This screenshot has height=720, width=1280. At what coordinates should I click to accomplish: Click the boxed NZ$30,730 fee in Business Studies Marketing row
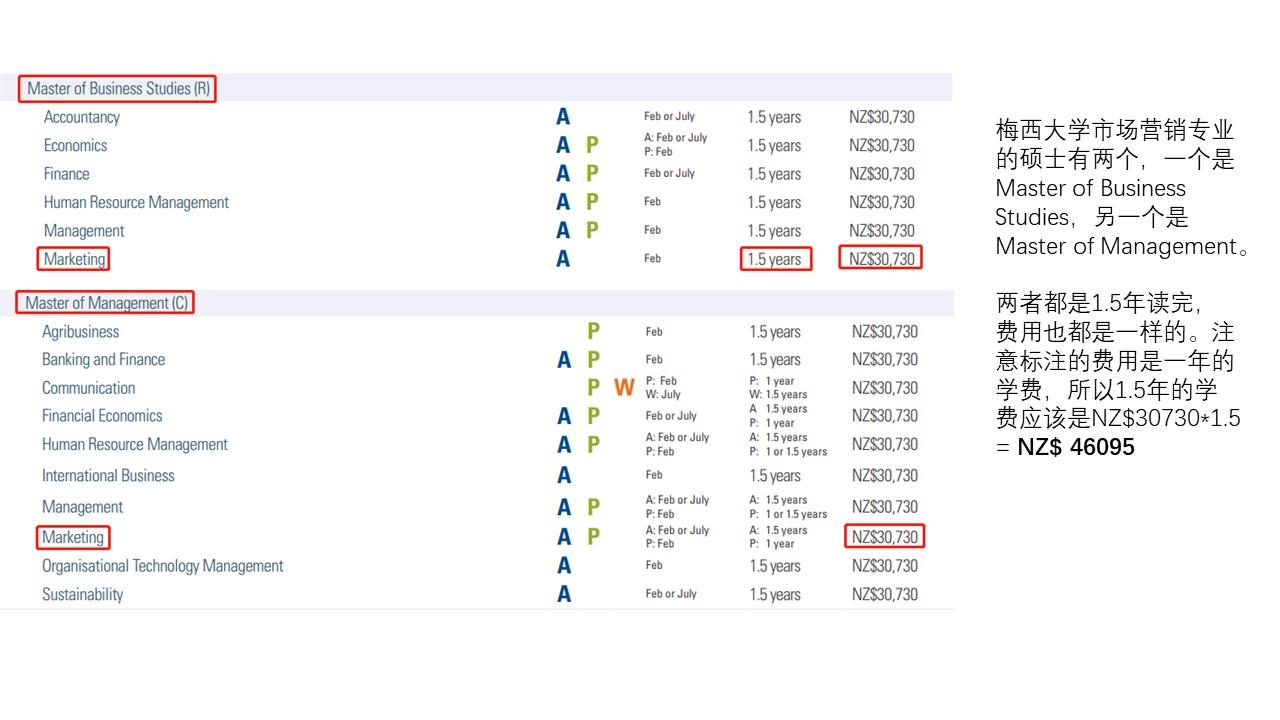point(881,259)
